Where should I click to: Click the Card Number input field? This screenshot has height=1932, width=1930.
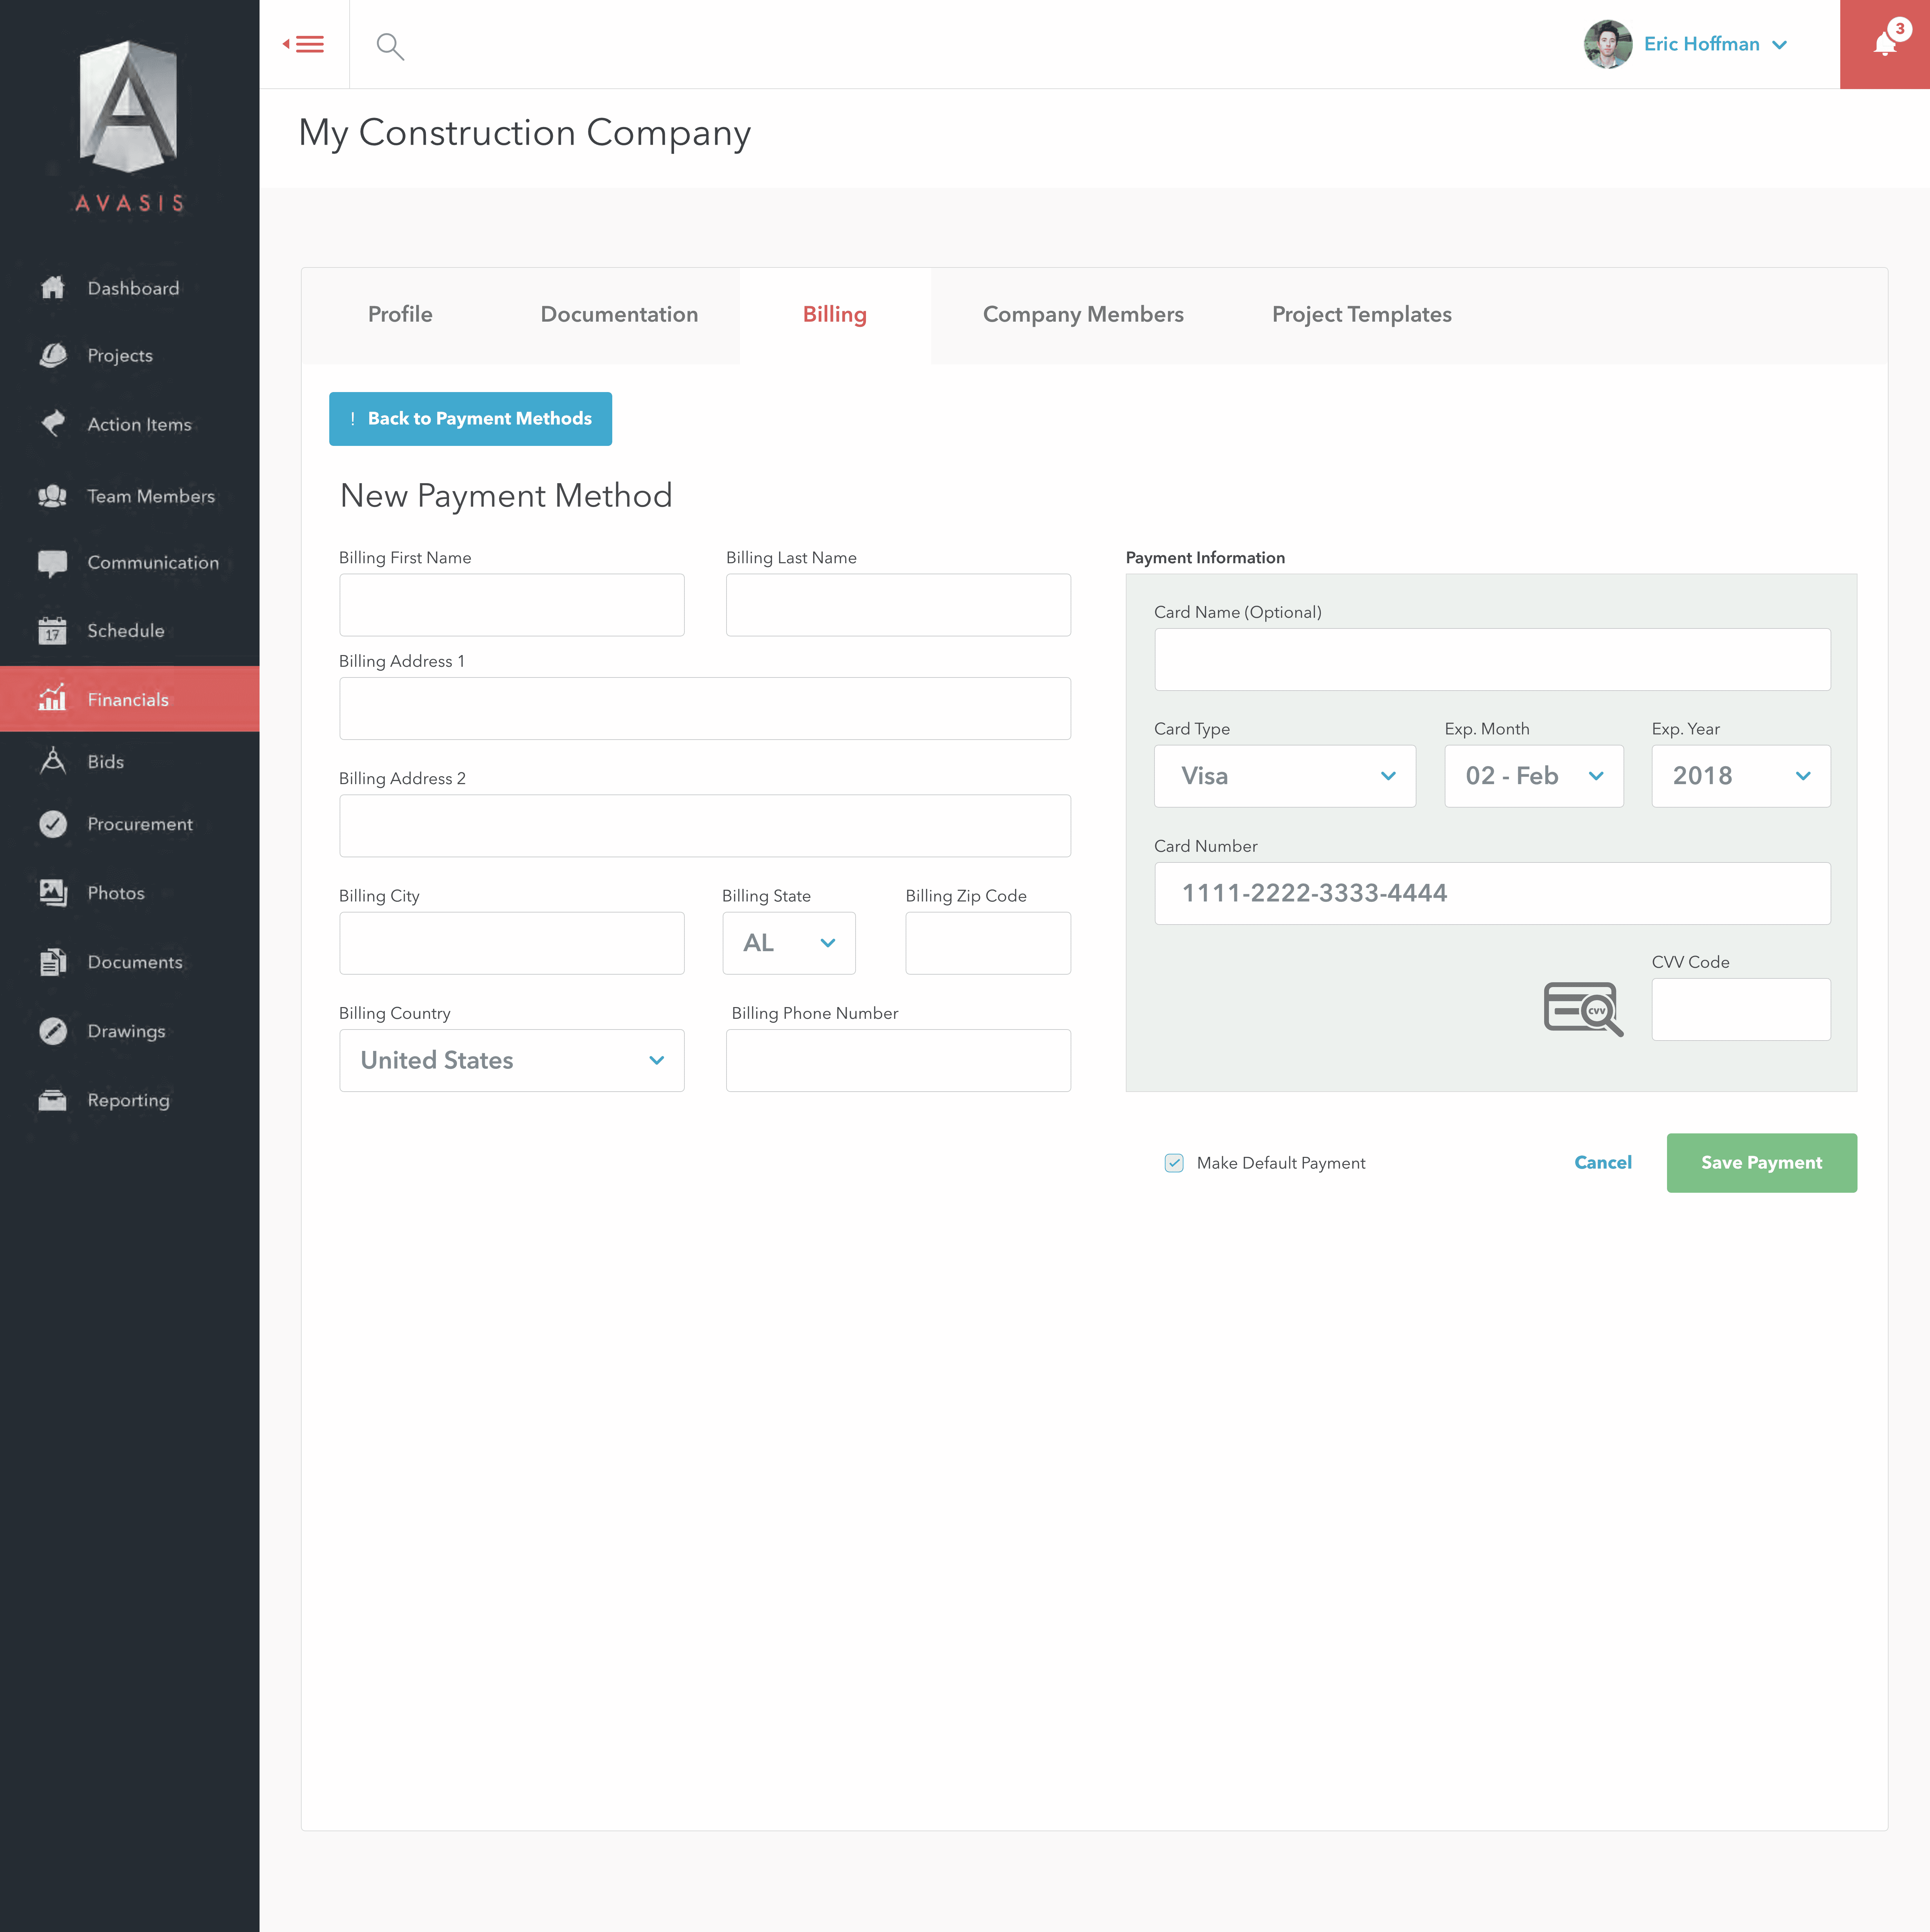[1492, 893]
